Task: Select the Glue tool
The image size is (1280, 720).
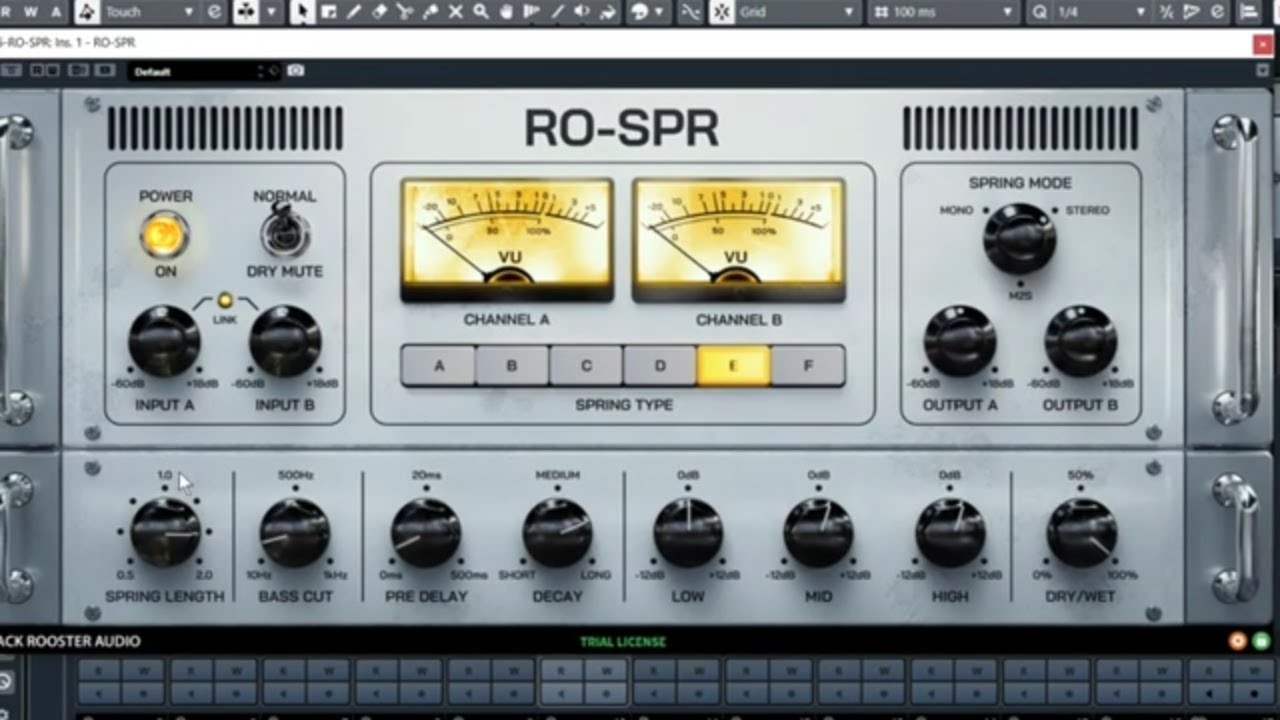Action: [430, 12]
